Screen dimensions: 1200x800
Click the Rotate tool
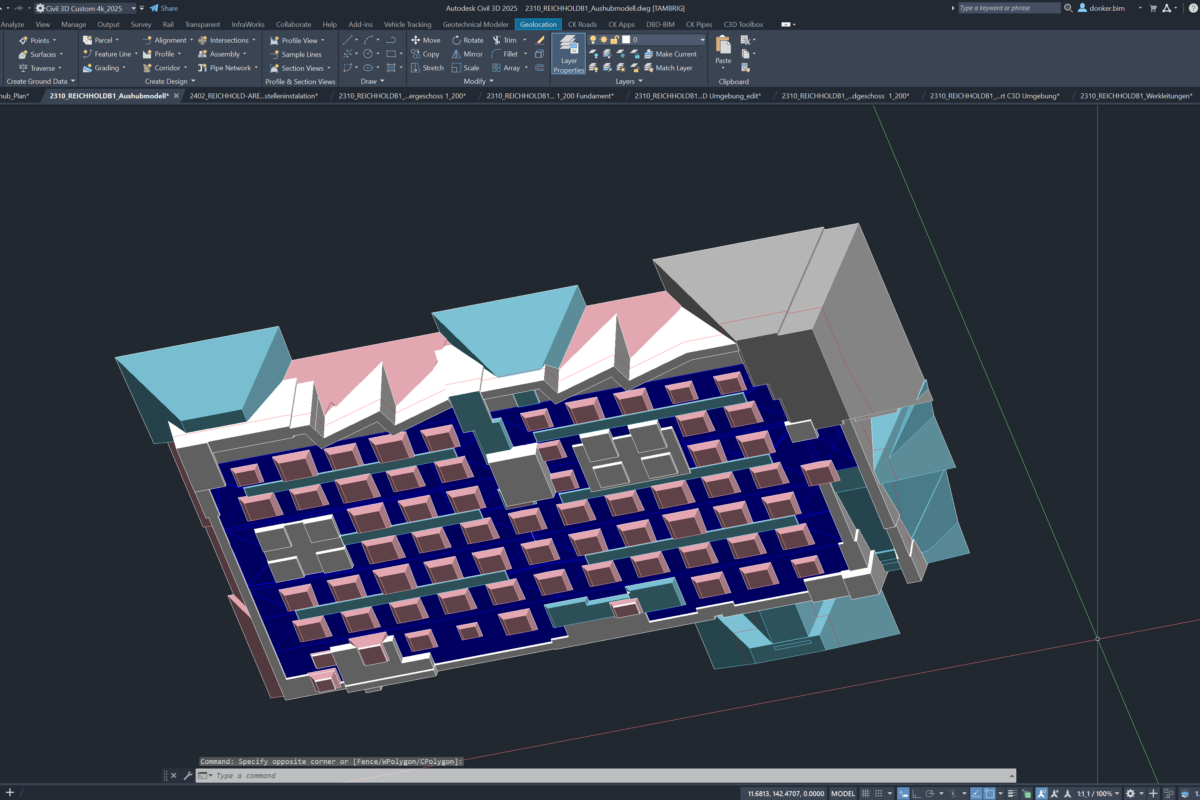point(466,40)
